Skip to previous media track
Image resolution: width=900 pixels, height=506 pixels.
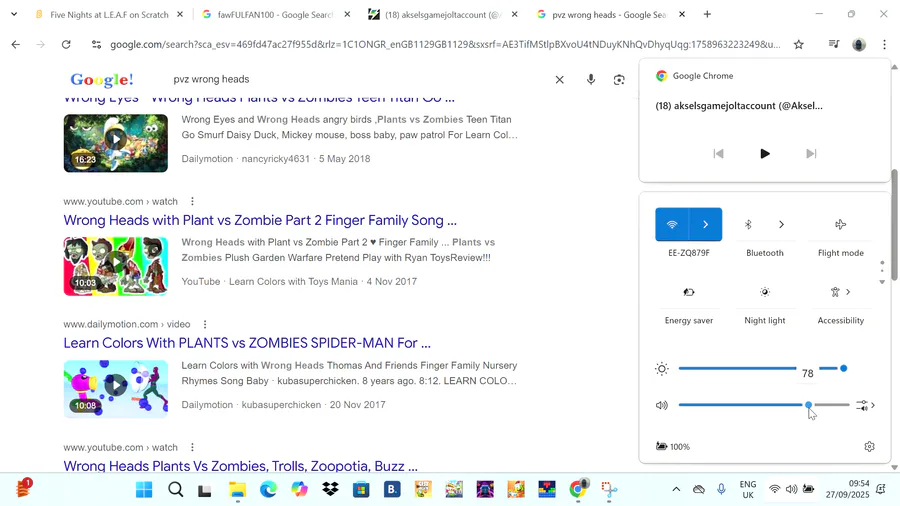tap(718, 154)
